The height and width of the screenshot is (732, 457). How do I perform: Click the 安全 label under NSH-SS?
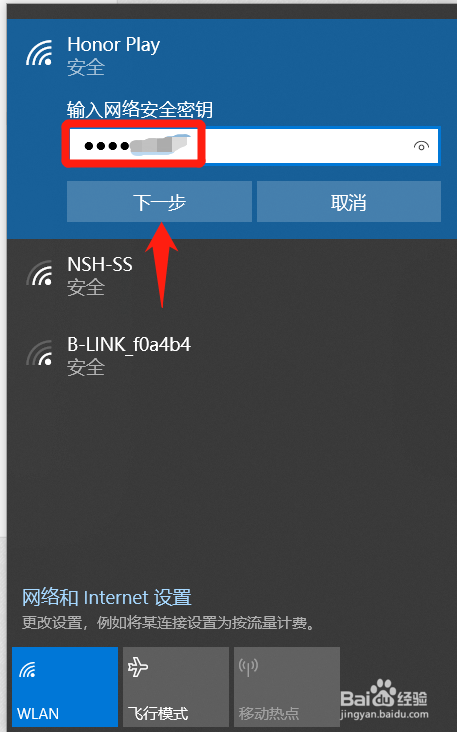86,287
